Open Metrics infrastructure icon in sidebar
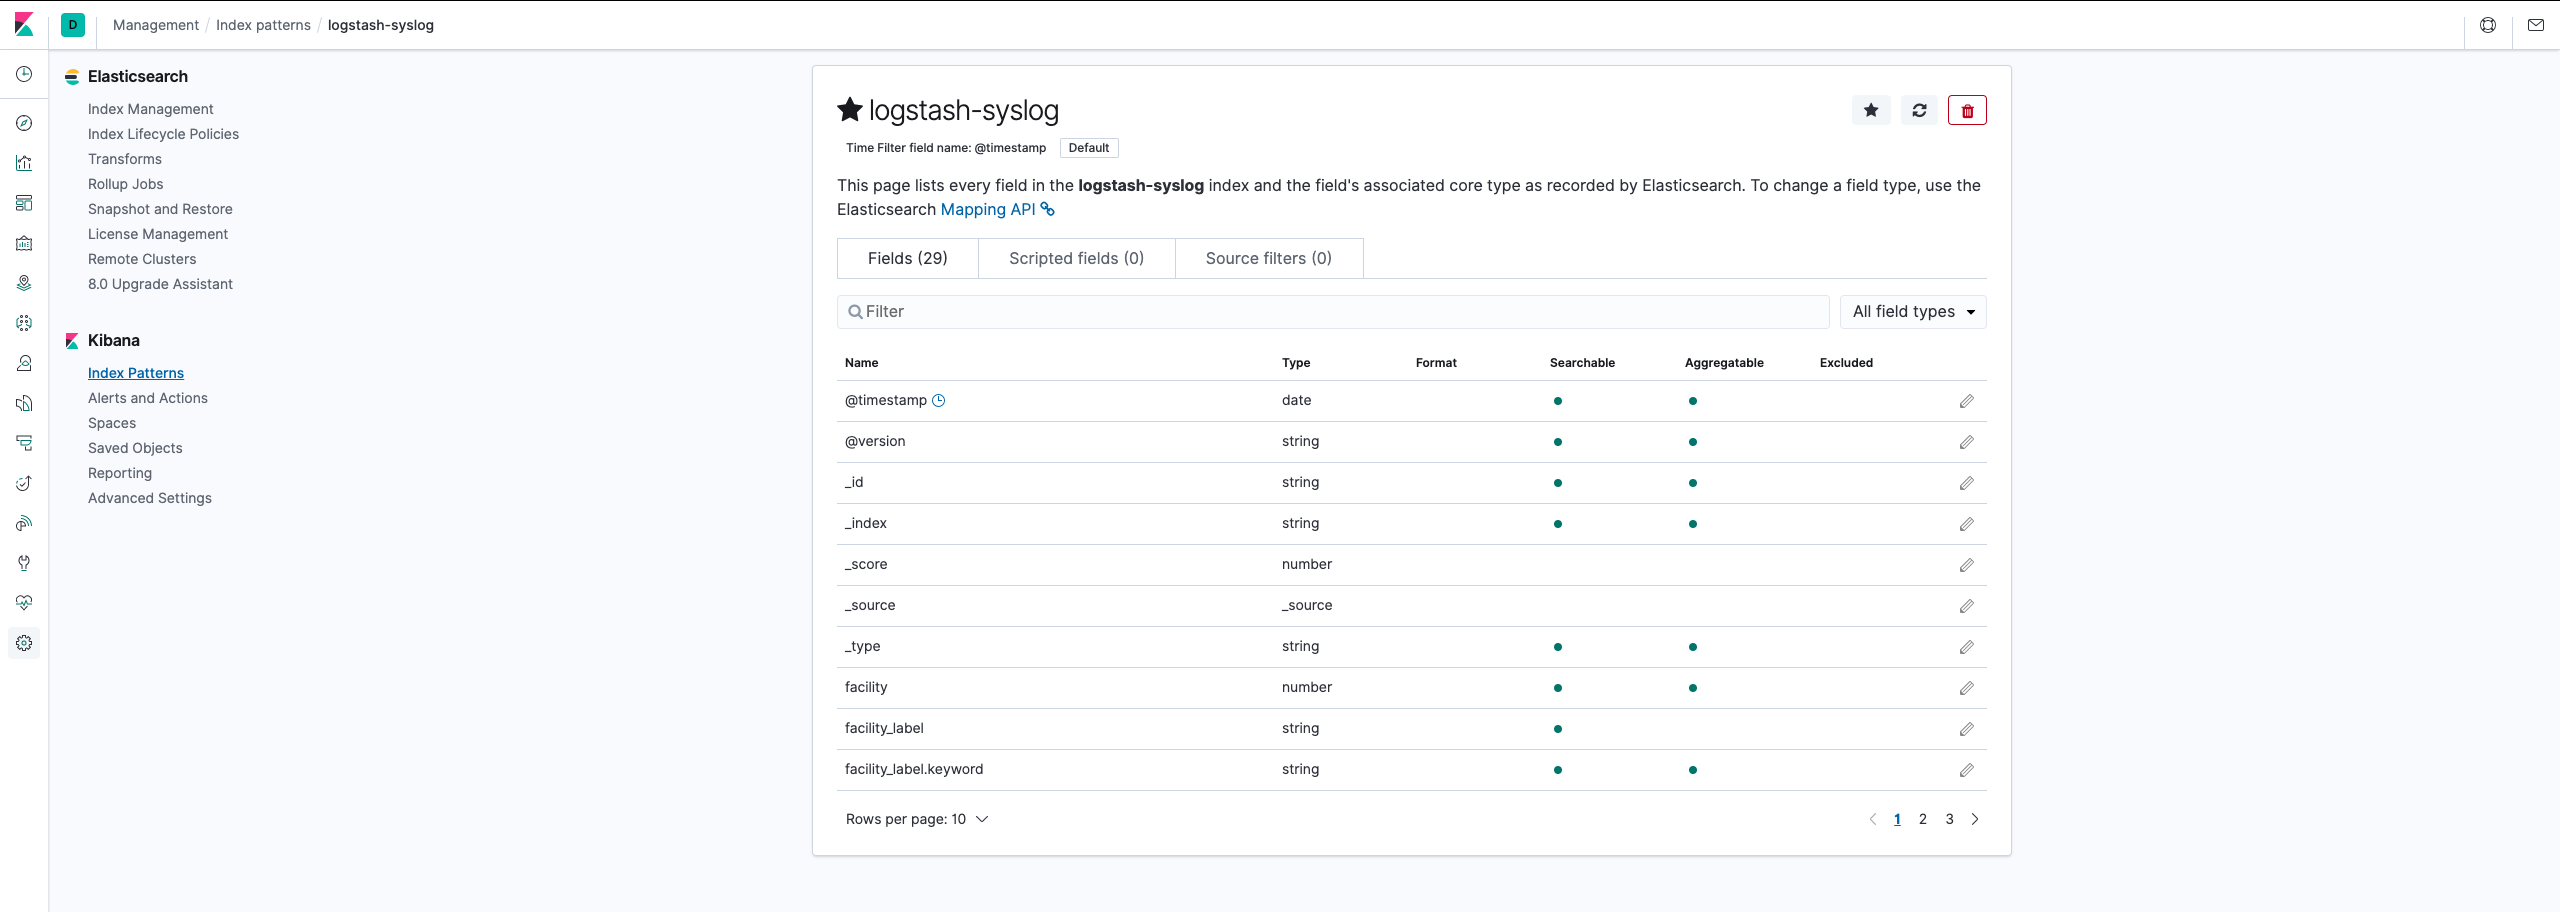This screenshot has width=2560, height=912. [x=24, y=363]
